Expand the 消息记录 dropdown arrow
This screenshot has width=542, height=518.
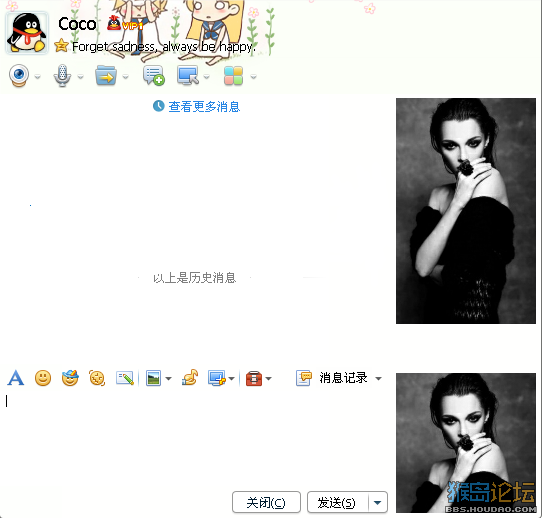click(379, 379)
